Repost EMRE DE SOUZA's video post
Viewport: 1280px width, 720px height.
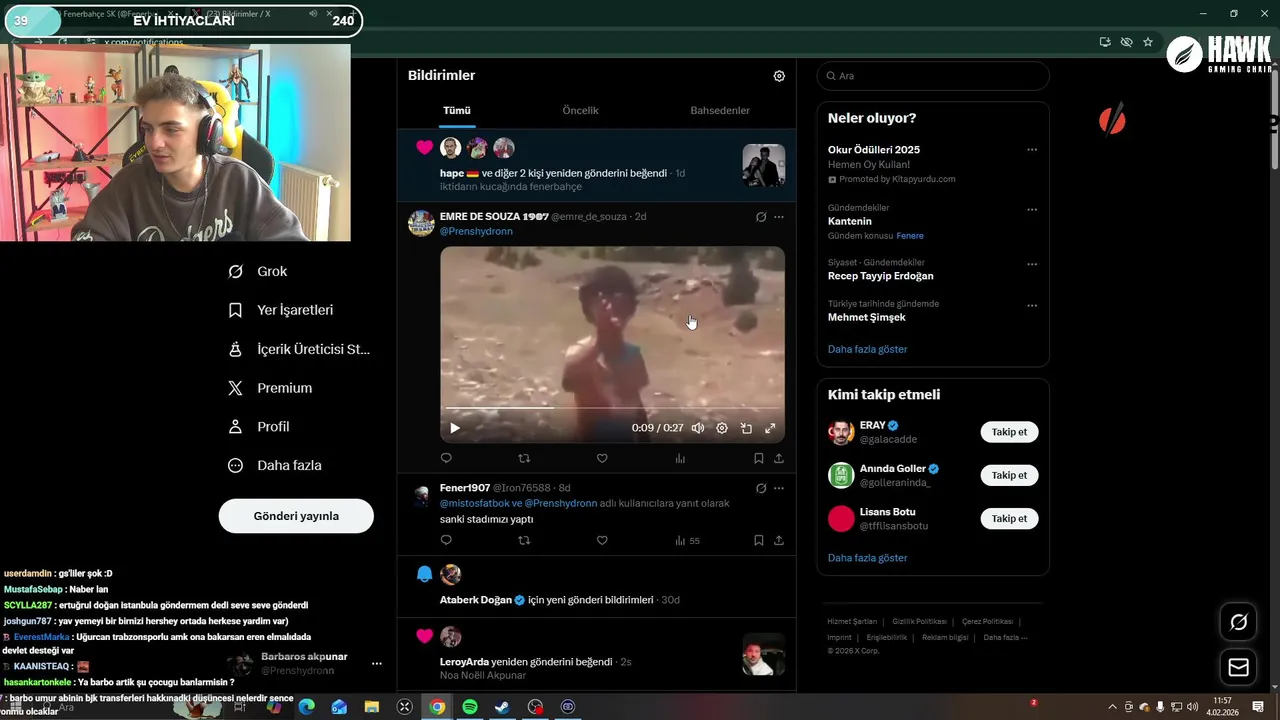pos(524,458)
